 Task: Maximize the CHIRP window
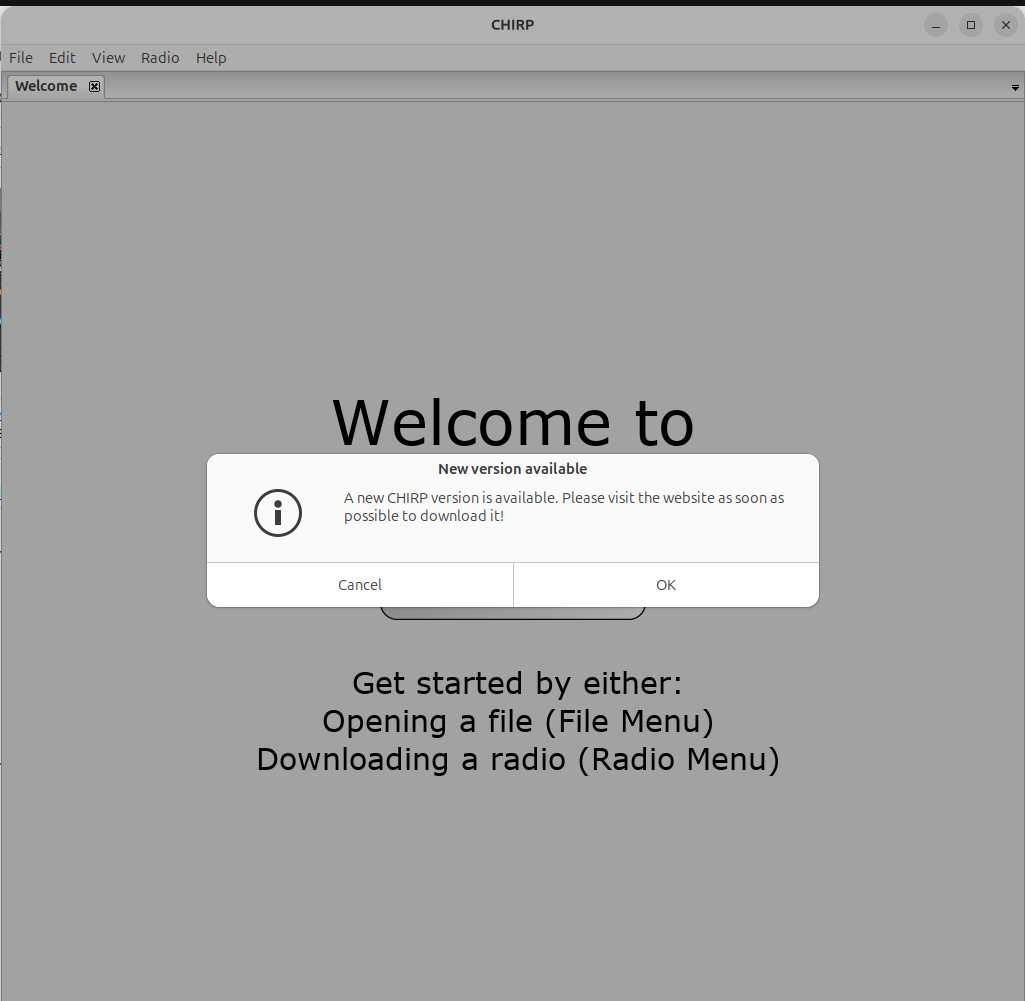coord(971,25)
